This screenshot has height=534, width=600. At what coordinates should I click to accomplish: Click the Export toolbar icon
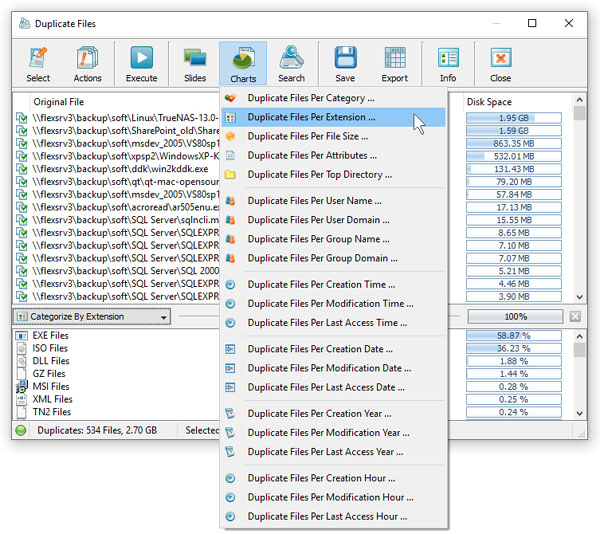coord(395,64)
